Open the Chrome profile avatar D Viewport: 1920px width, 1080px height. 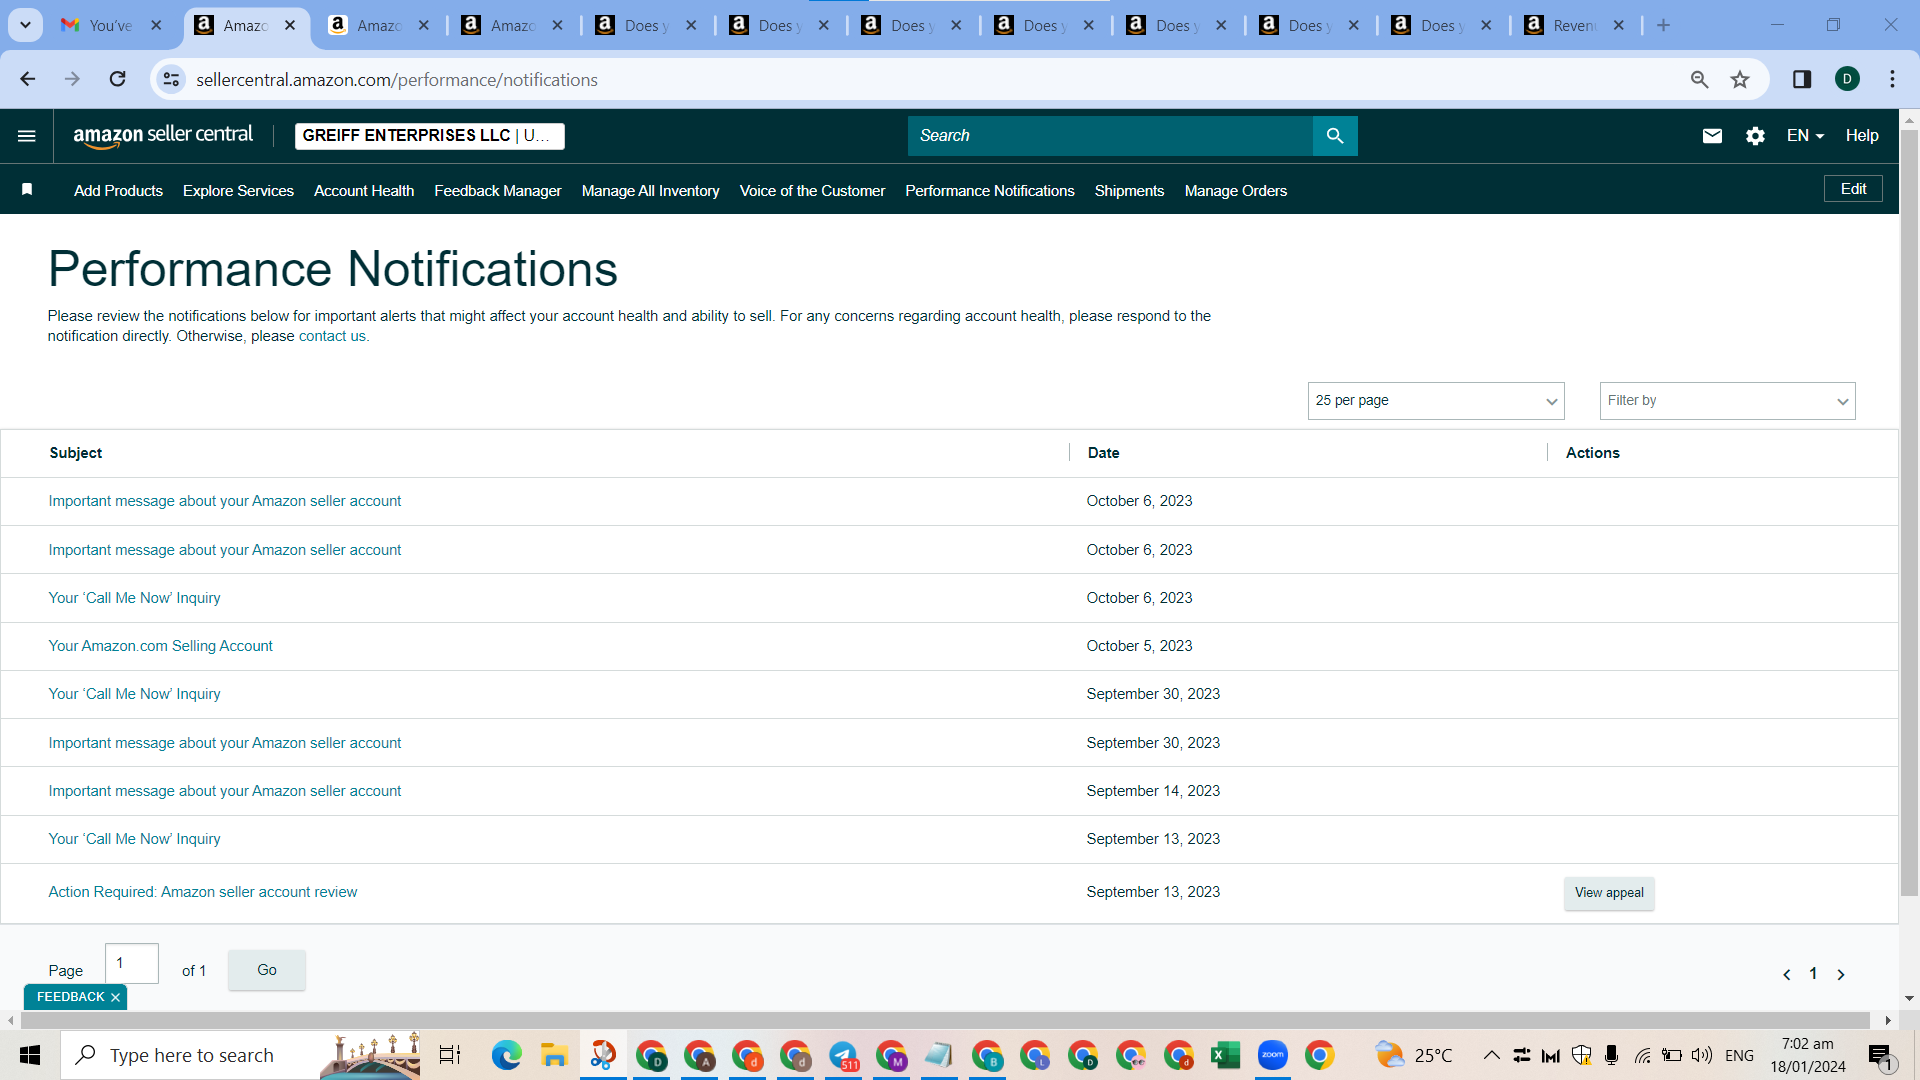(1847, 79)
